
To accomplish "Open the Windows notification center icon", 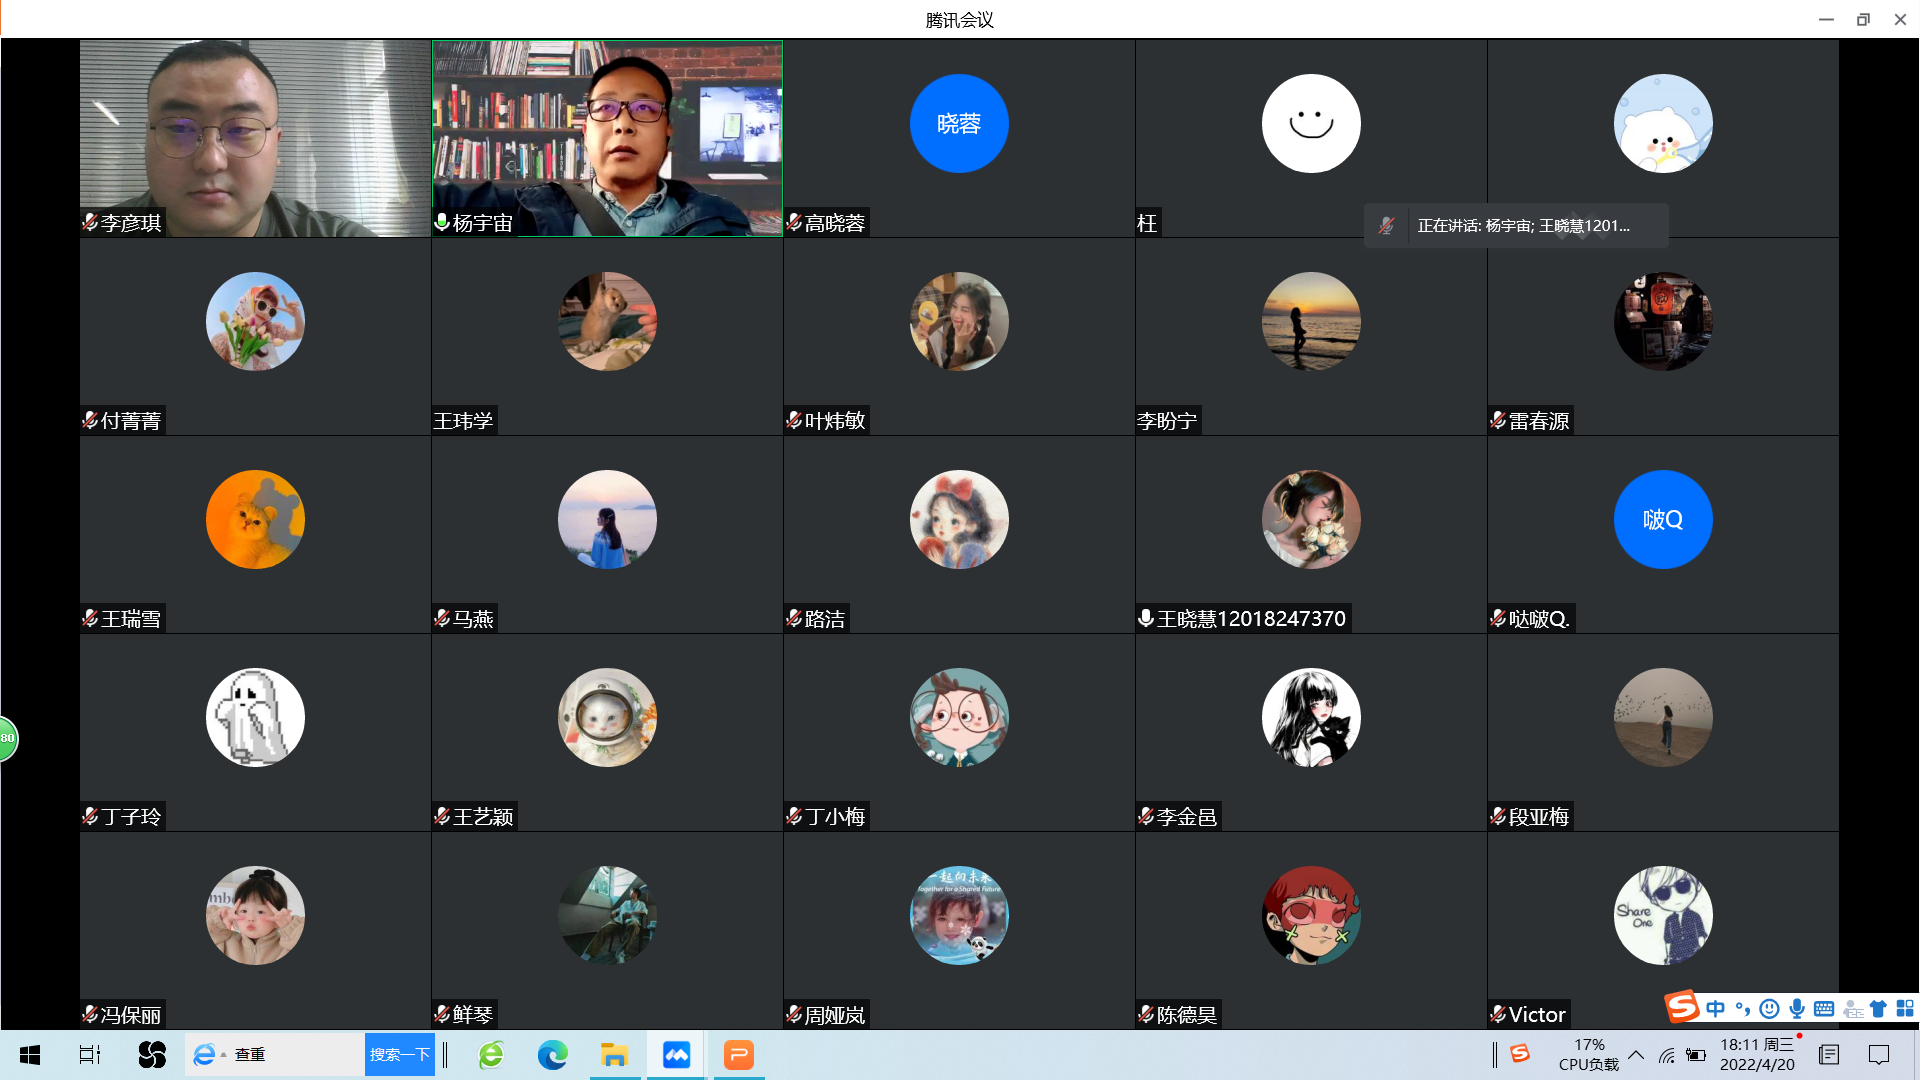I will (x=1879, y=1055).
